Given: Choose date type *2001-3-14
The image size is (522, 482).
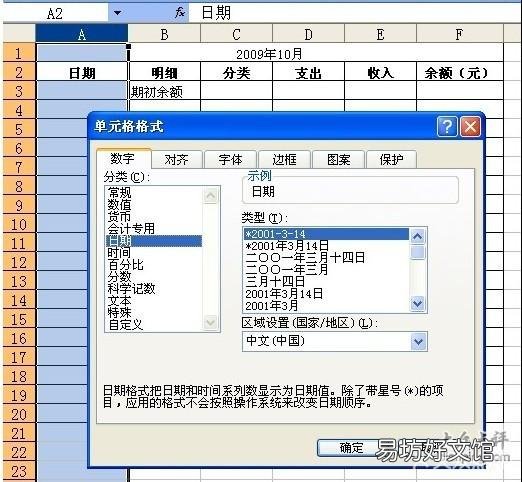Looking at the screenshot, I should (x=326, y=234).
